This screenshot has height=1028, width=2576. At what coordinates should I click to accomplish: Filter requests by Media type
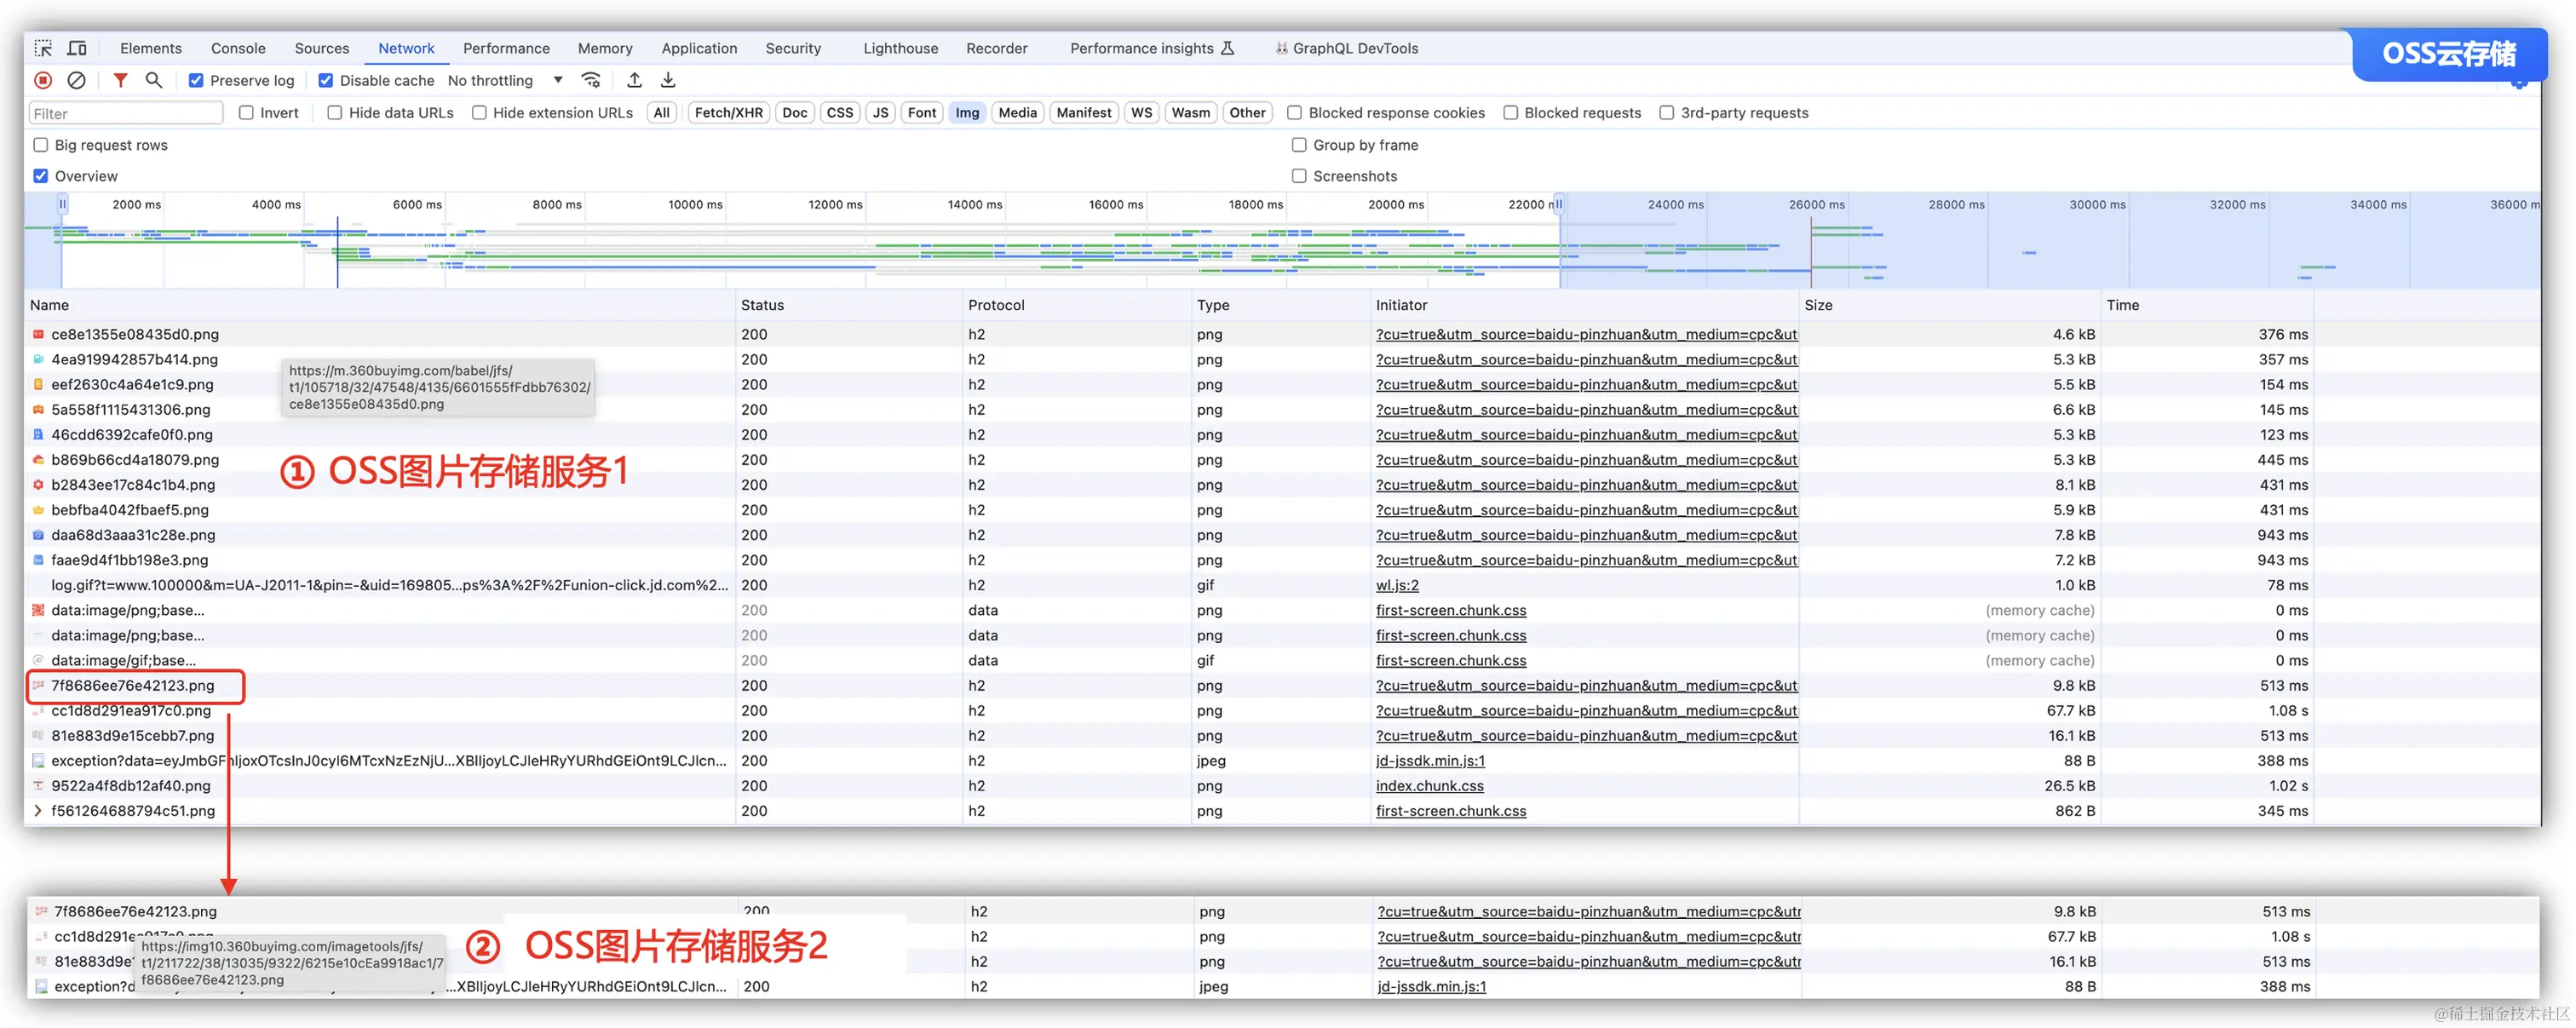click(1017, 113)
